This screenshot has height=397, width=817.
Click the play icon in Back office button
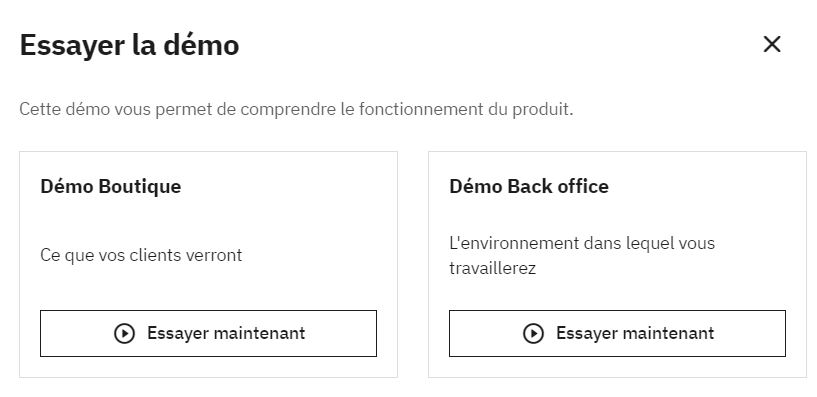tap(534, 333)
